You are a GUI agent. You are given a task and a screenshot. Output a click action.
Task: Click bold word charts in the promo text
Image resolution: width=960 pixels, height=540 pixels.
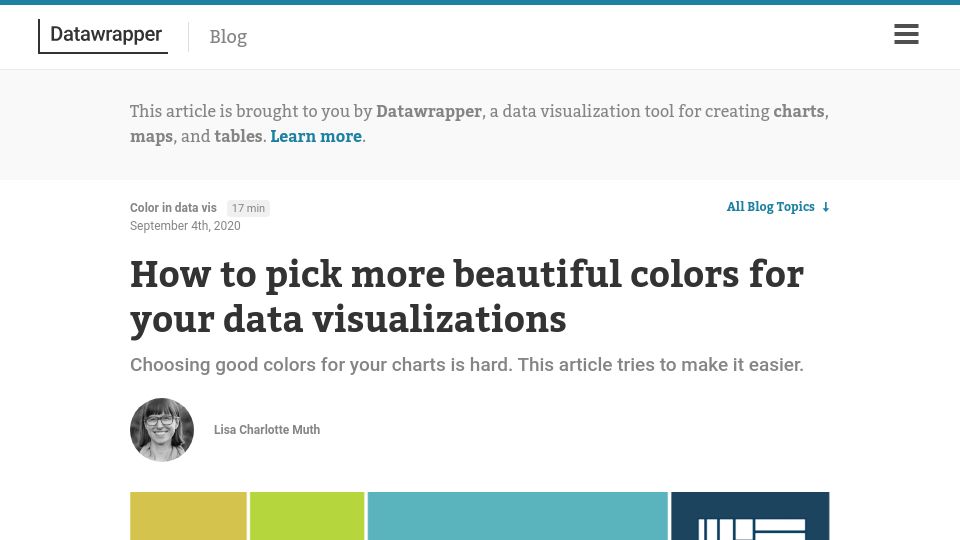[799, 111]
